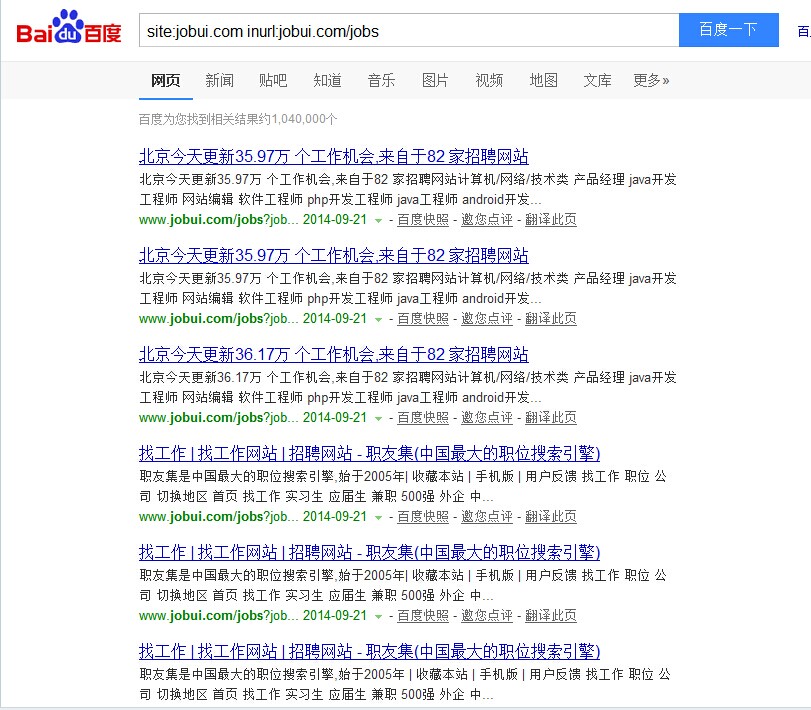This screenshot has height=710, width=811.
Task: Select the 网页 tab
Action: coord(166,80)
